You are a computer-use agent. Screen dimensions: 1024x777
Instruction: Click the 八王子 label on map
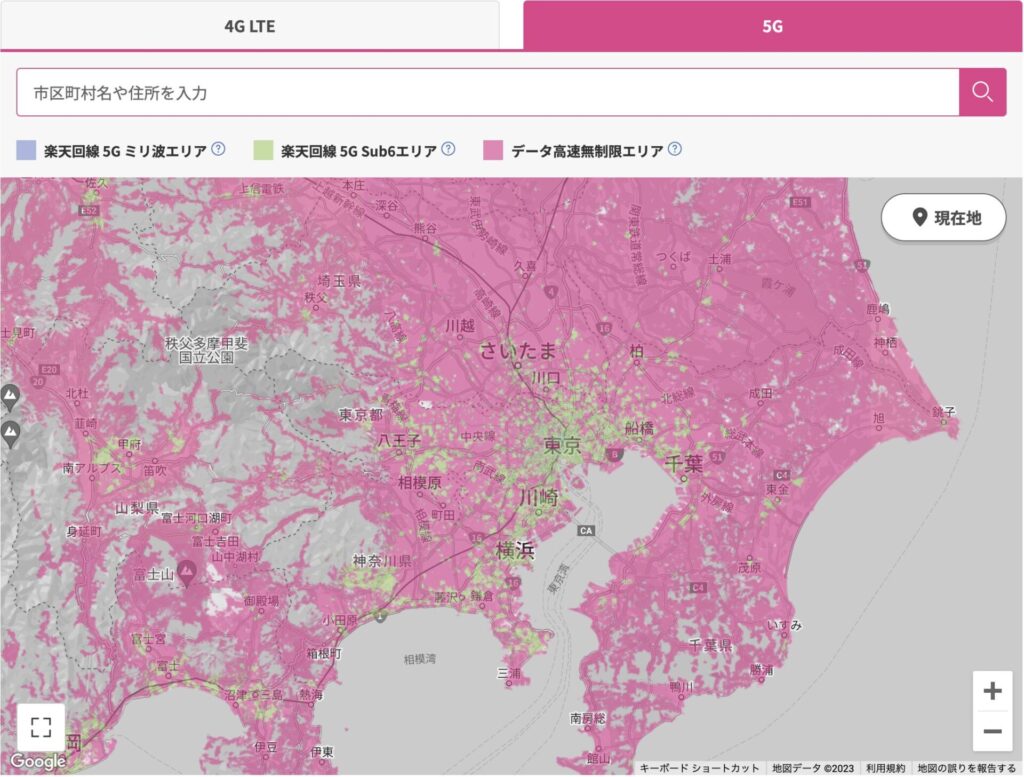(x=398, y=441)
